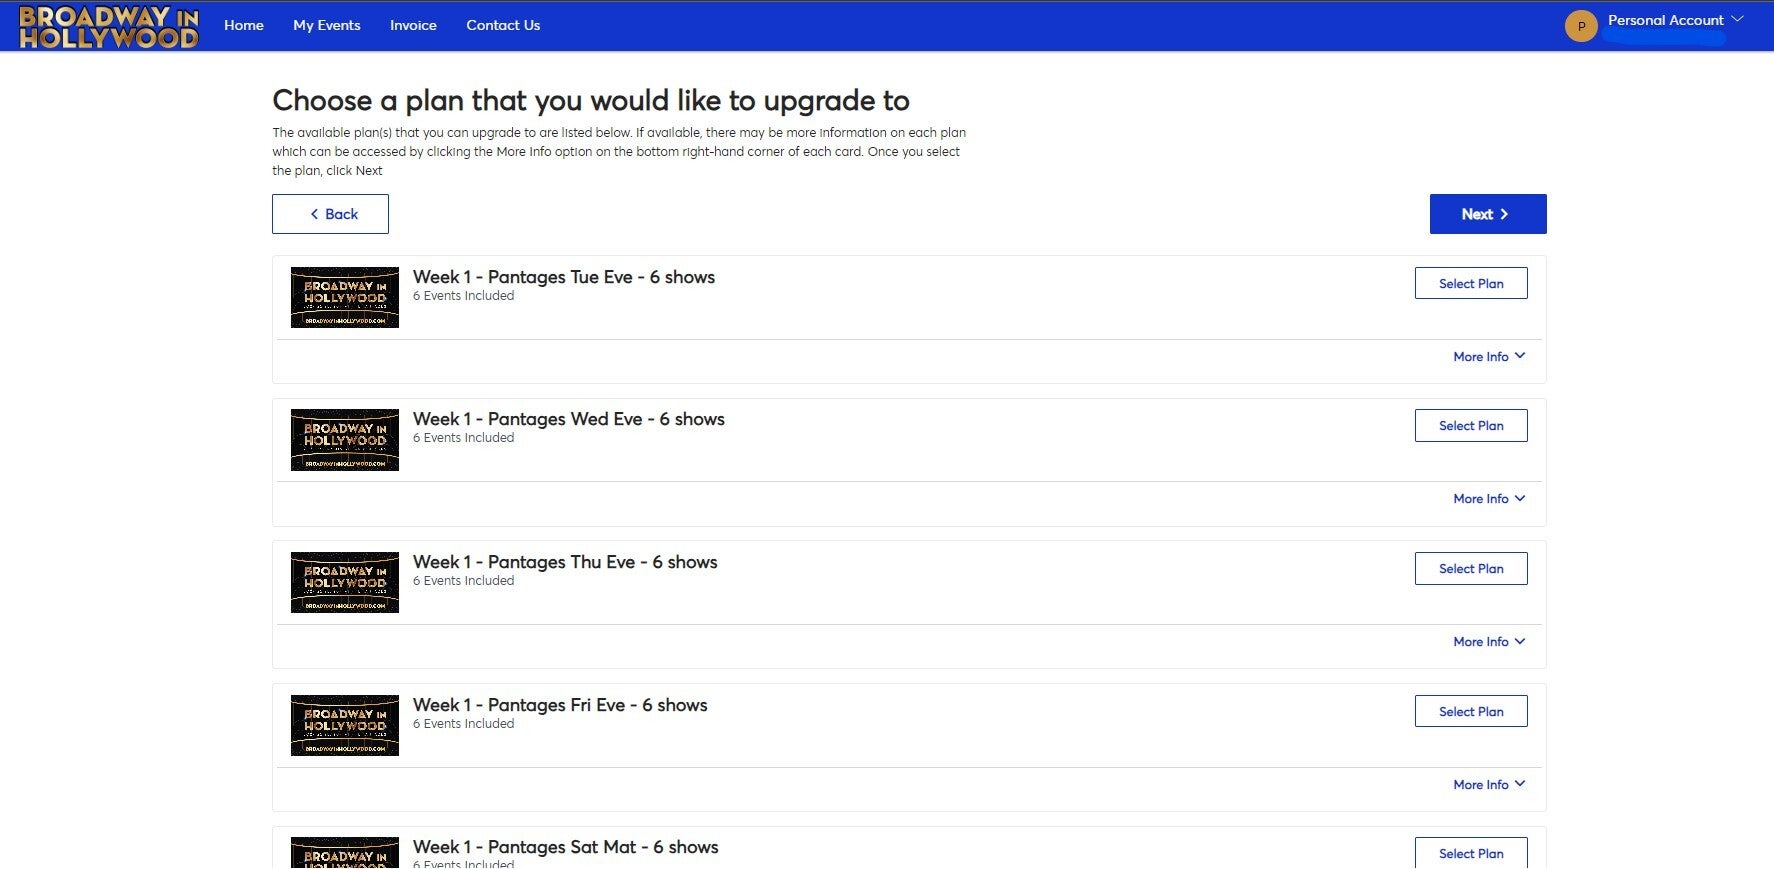Click the Broadway in Hollywood logo

(109, 26)
